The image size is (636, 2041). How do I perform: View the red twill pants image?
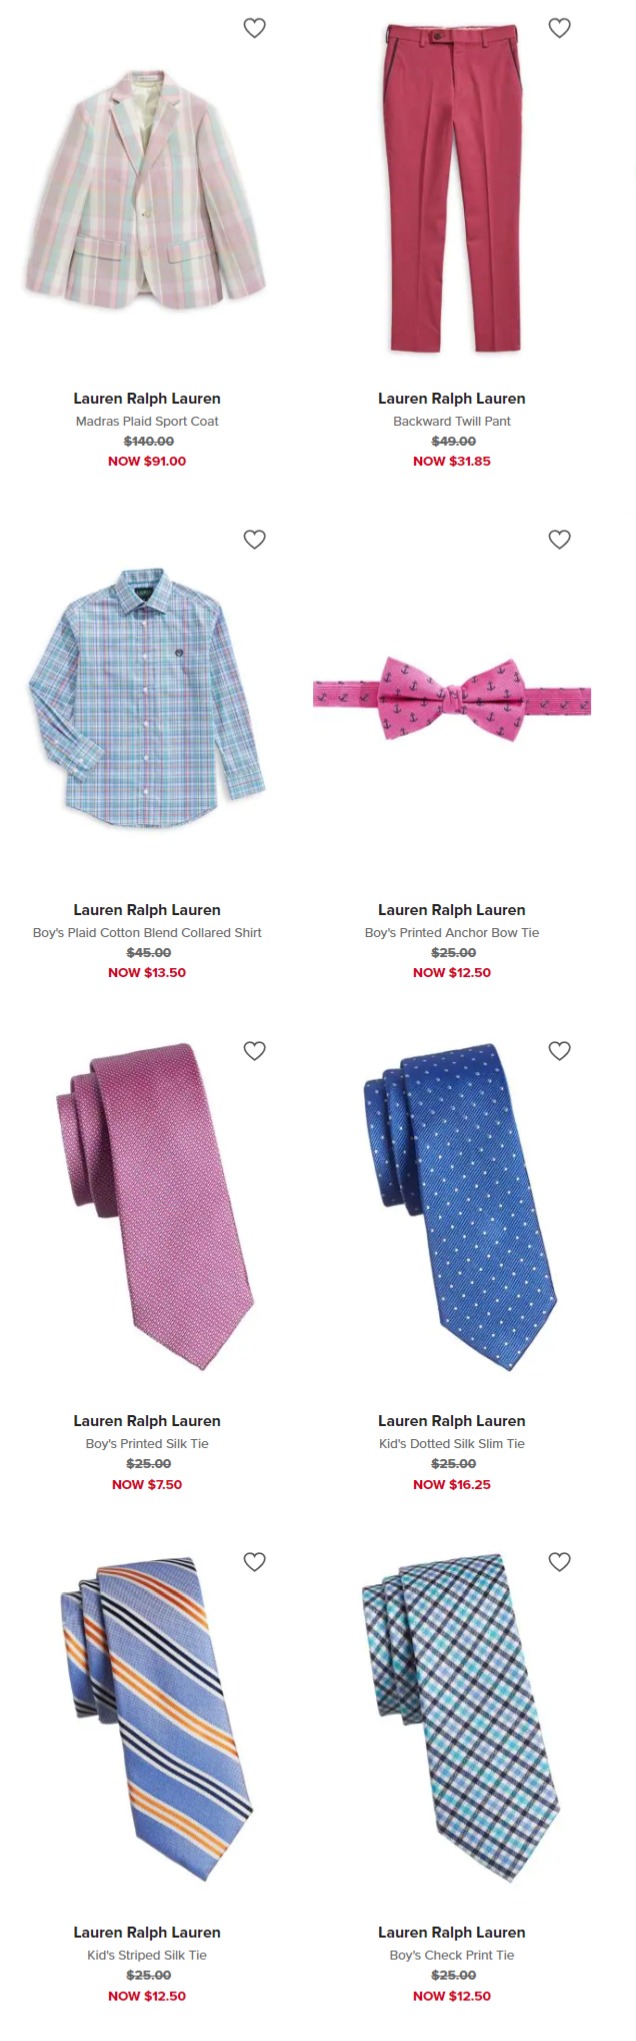click(x=452, y=188)
